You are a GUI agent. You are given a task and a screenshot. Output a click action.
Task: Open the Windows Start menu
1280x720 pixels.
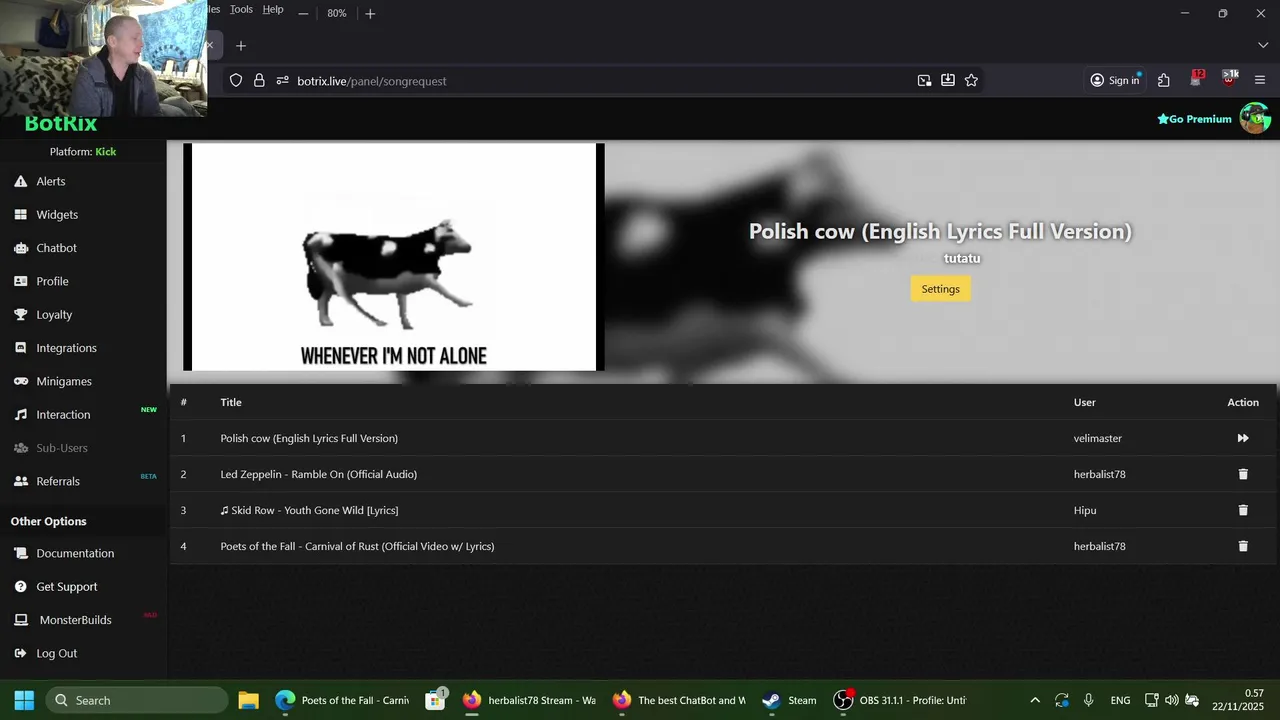tap(24, 700)
